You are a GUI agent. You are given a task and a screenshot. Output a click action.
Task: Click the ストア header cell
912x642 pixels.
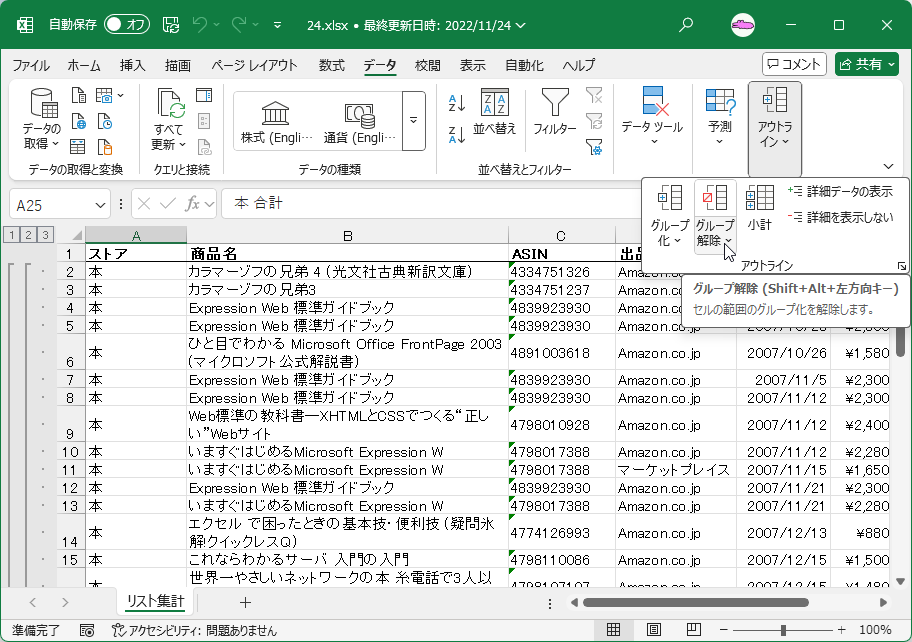click(x=136, y=254)
